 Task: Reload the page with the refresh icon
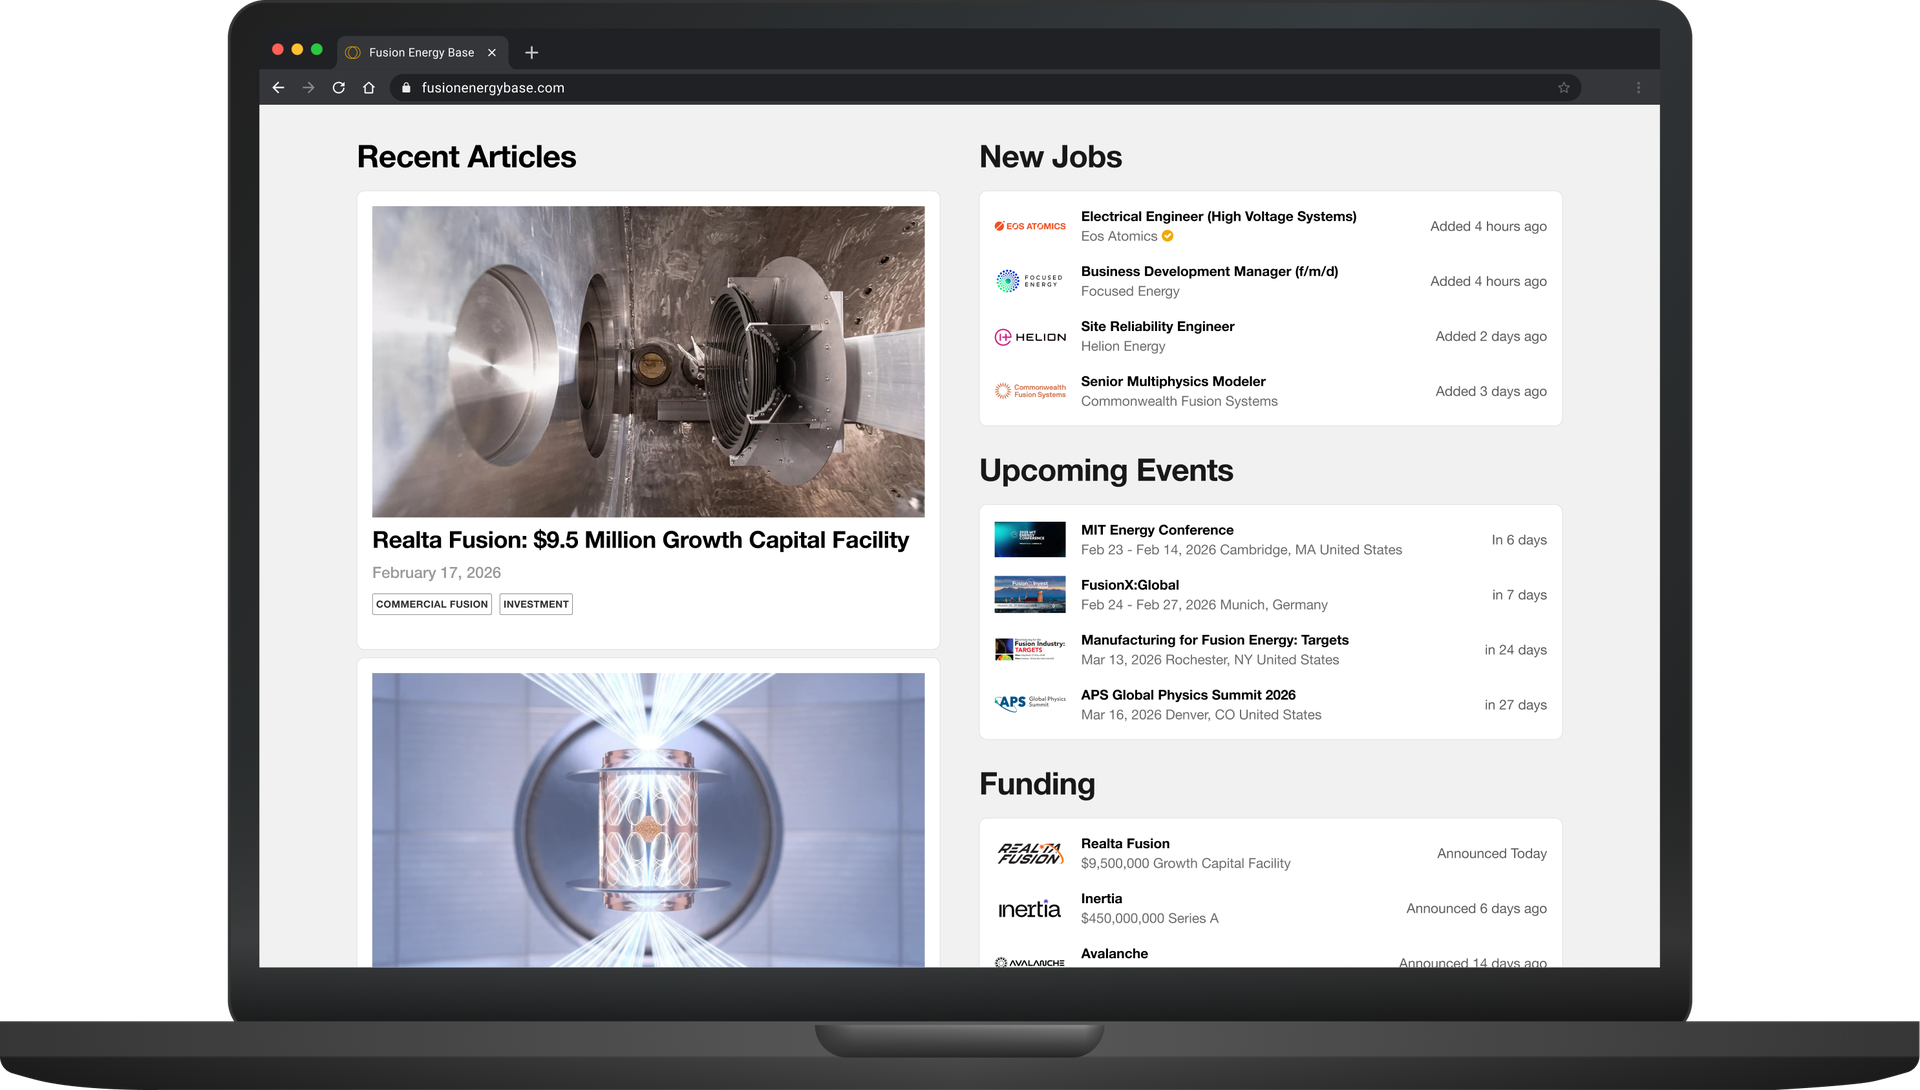click(x=339, y=88)
